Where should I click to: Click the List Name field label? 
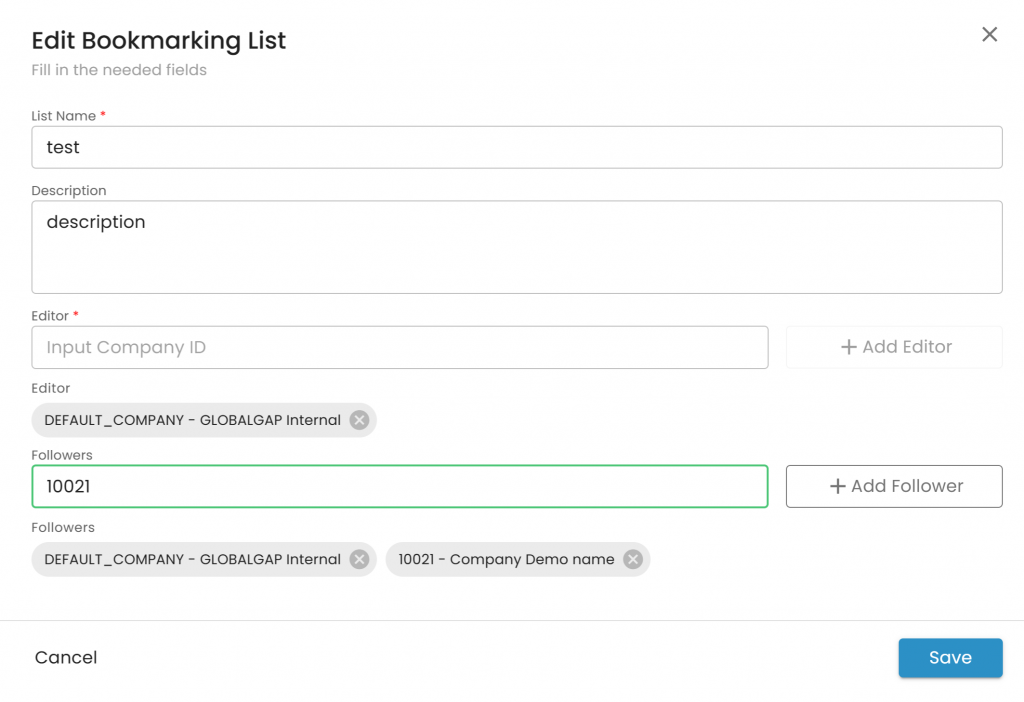pos(63,116)
